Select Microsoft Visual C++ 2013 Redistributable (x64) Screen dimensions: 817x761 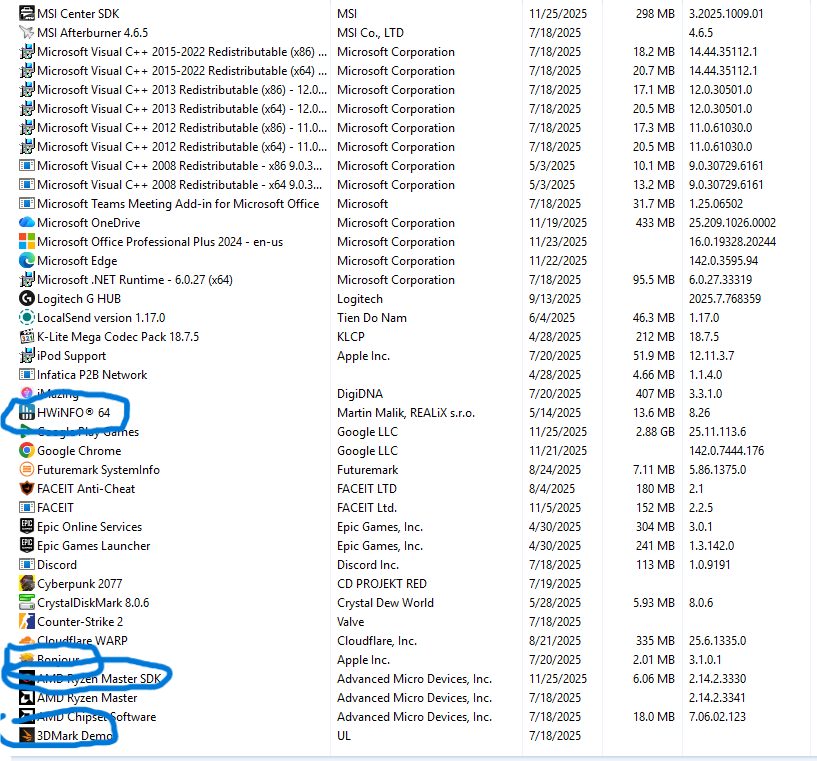click(182, 109)
